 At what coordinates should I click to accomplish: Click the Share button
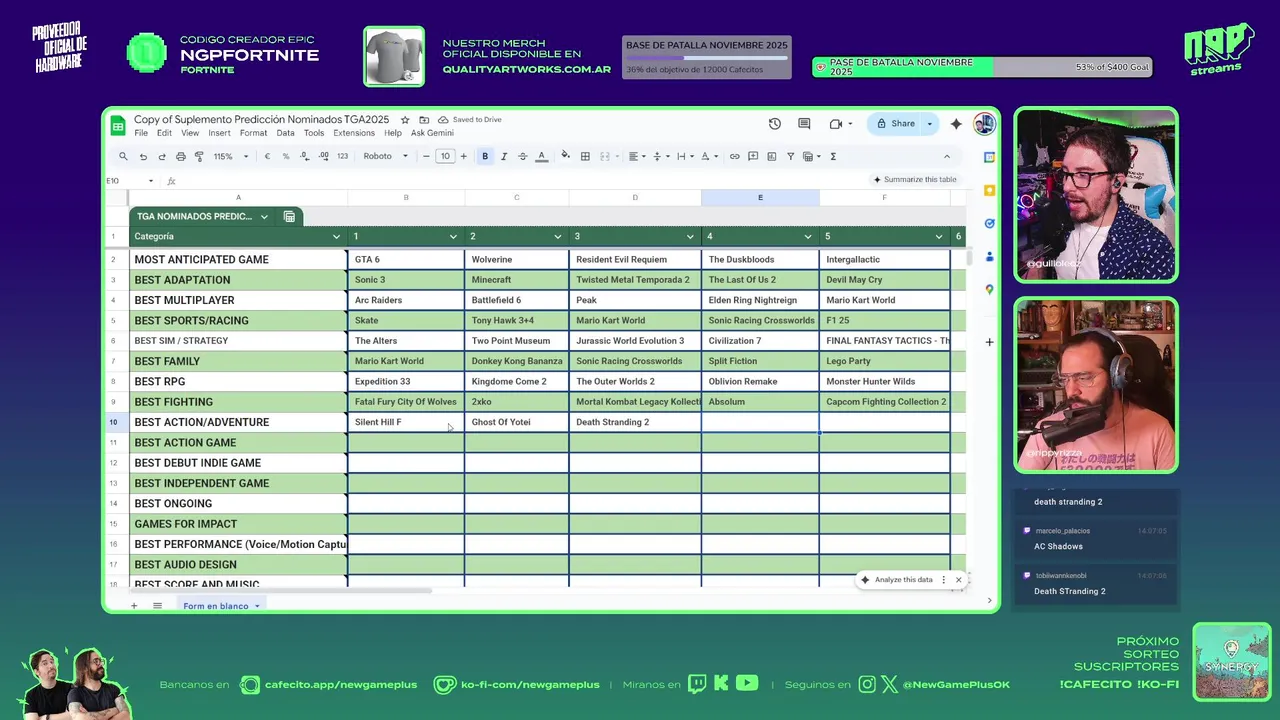click(896, 124)
